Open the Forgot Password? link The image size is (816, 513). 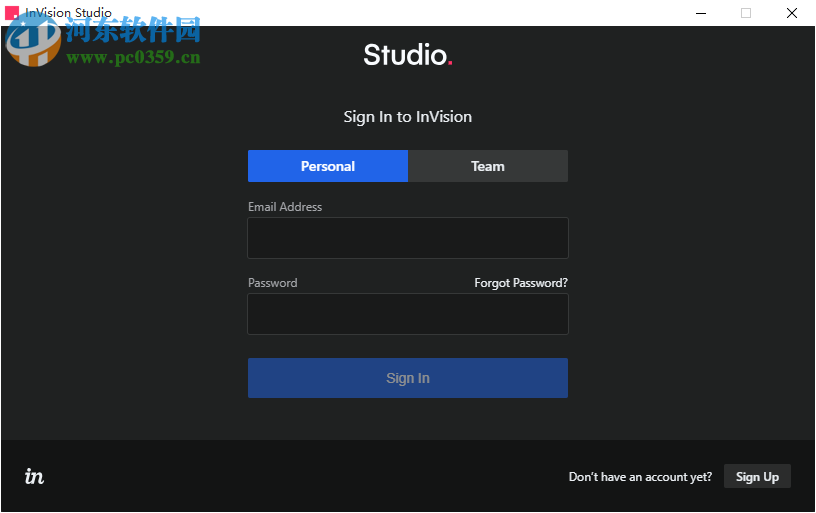521,283
